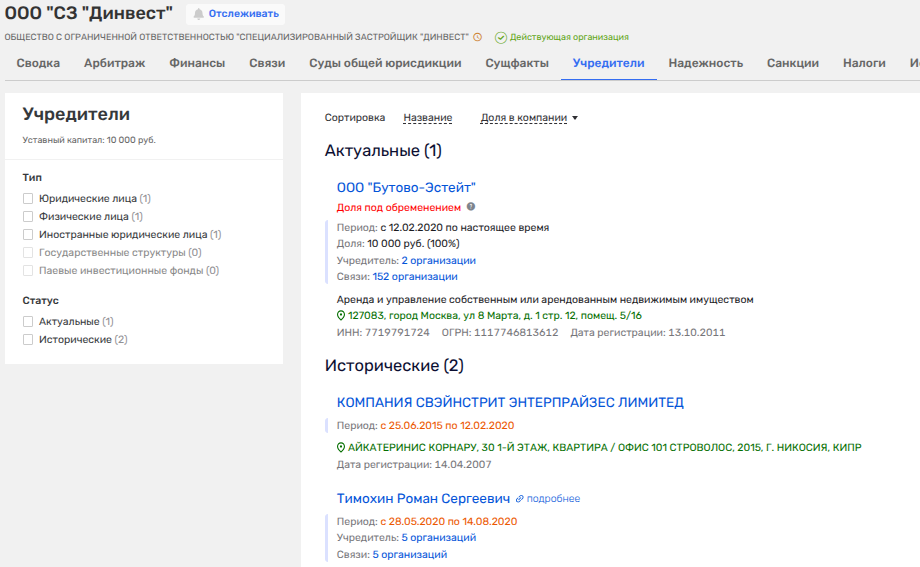
Task: Open the Надежность tab
Action: pos(705,63)
